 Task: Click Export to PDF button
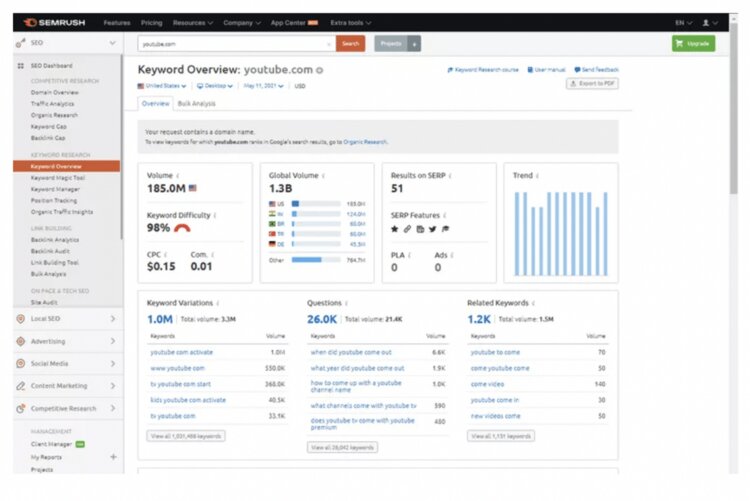click(x=593, y=84)
